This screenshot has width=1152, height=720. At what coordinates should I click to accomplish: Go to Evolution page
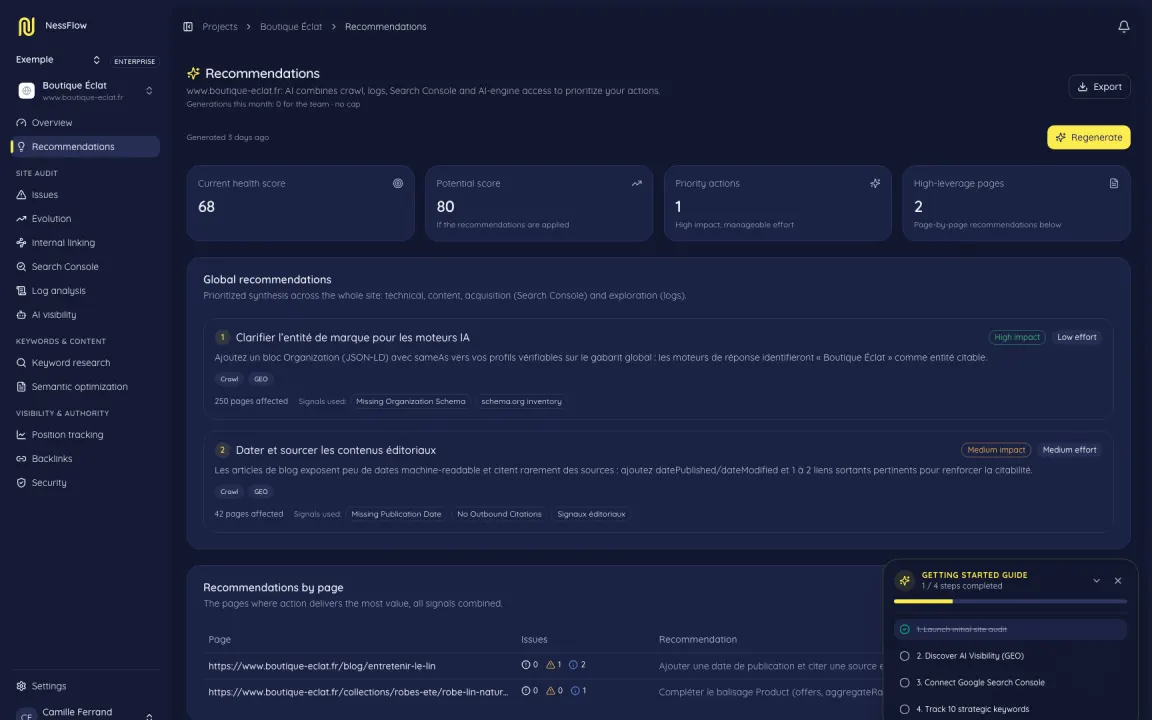tap(86, 219)
